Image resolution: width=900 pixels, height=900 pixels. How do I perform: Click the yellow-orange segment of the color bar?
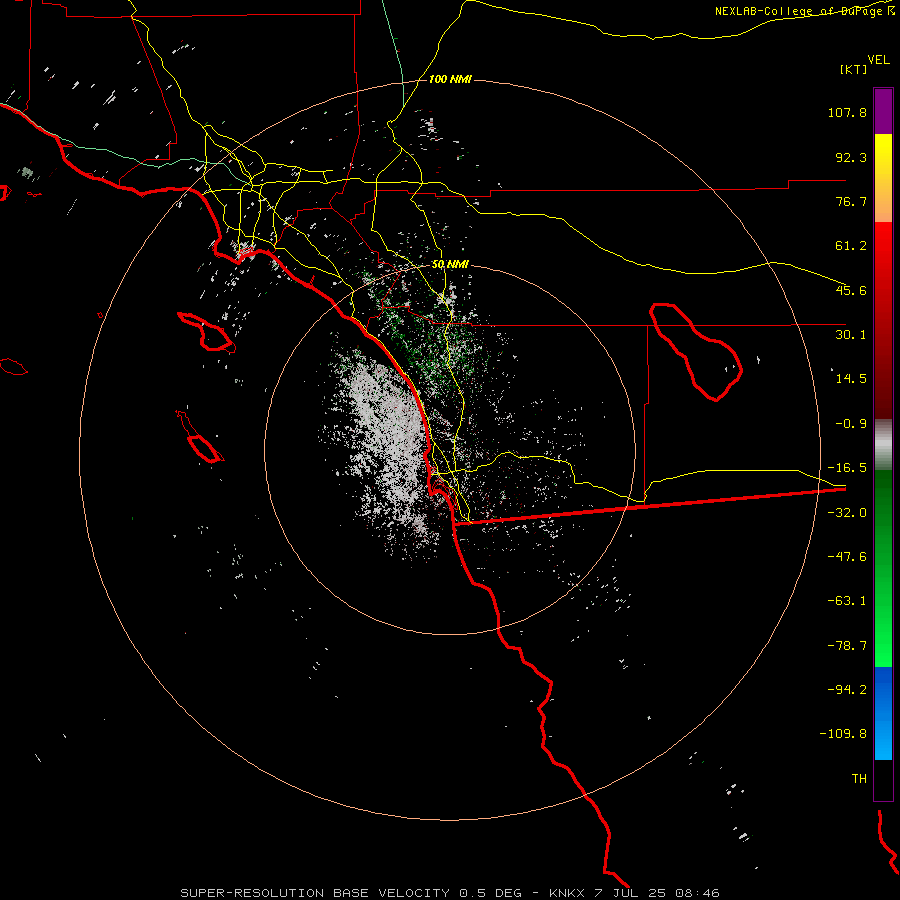[883, 178]
